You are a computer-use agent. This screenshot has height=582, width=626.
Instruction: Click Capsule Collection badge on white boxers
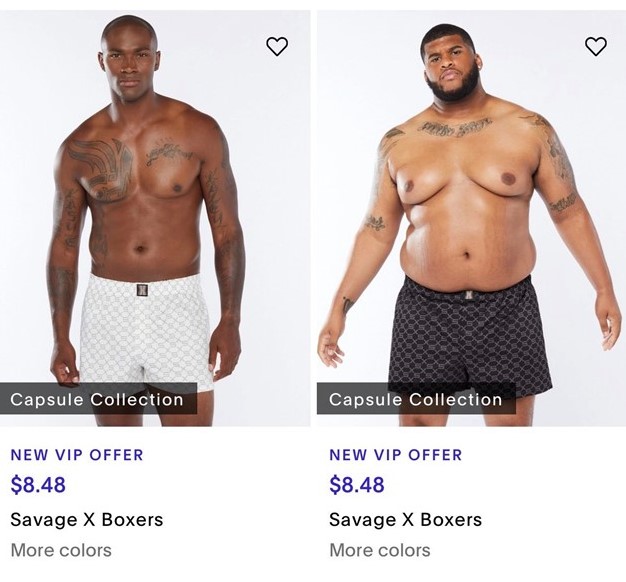[x=98, y=399]
